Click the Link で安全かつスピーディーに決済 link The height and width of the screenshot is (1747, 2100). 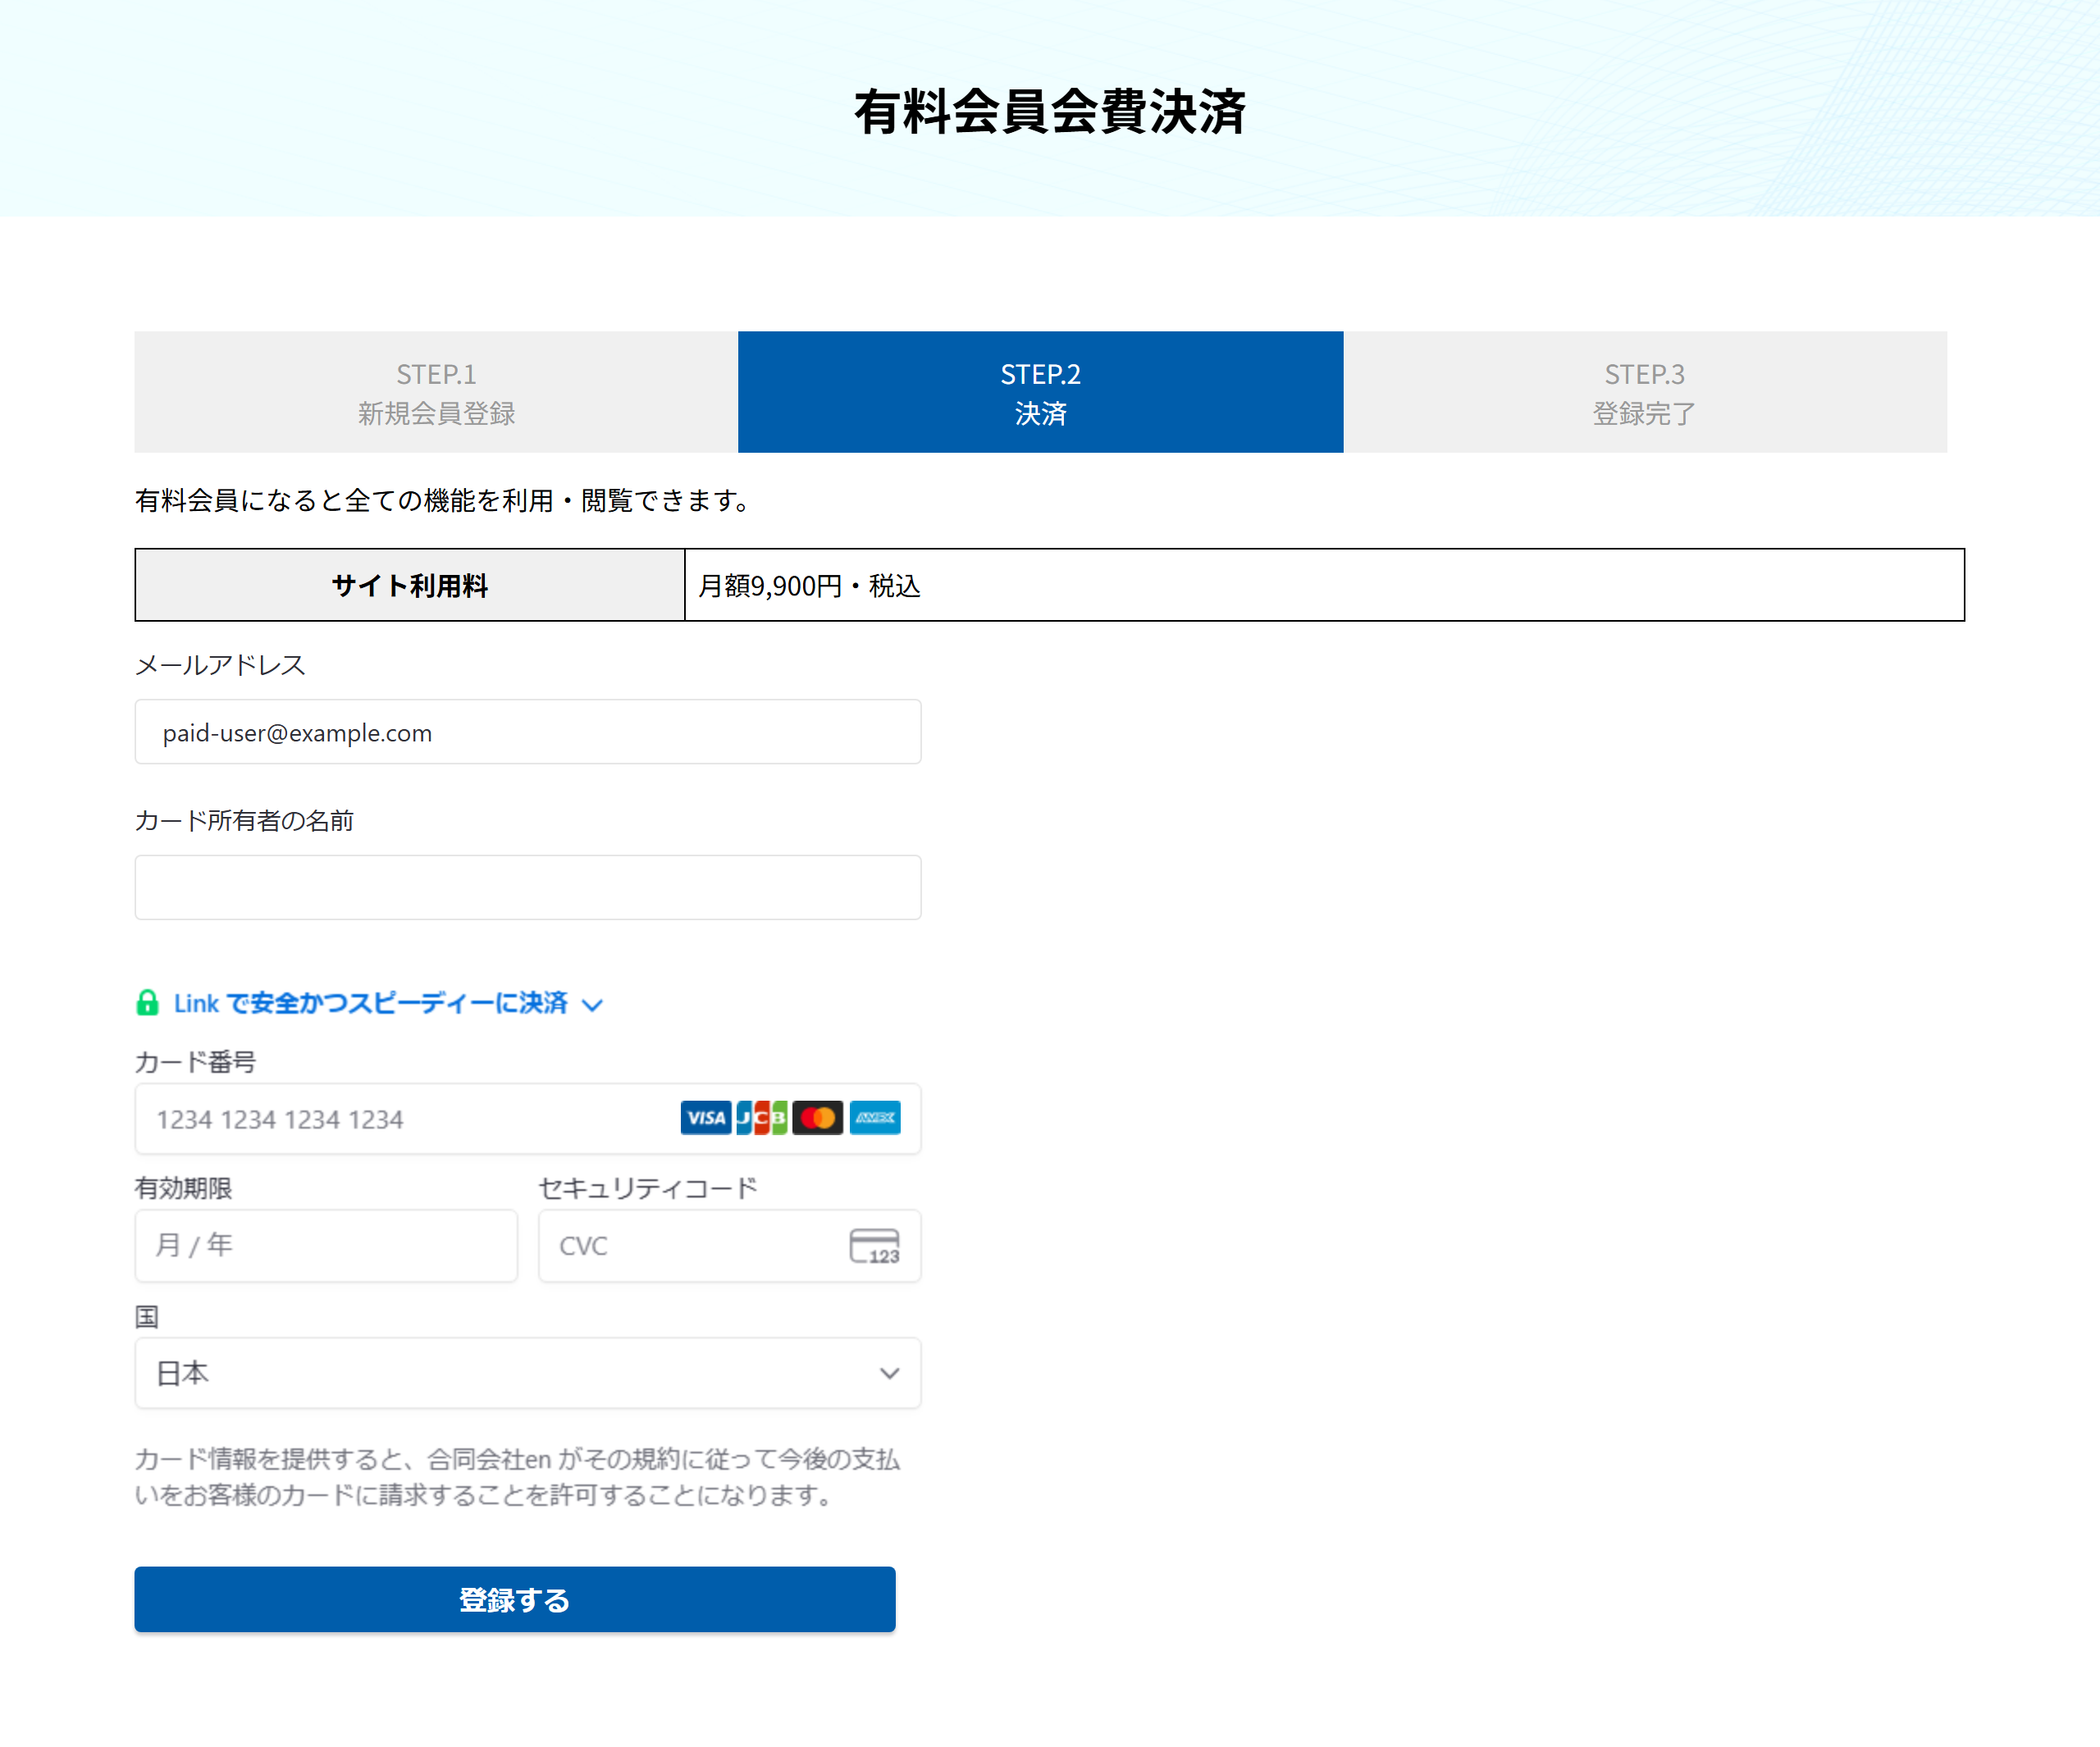point(370,1003)
